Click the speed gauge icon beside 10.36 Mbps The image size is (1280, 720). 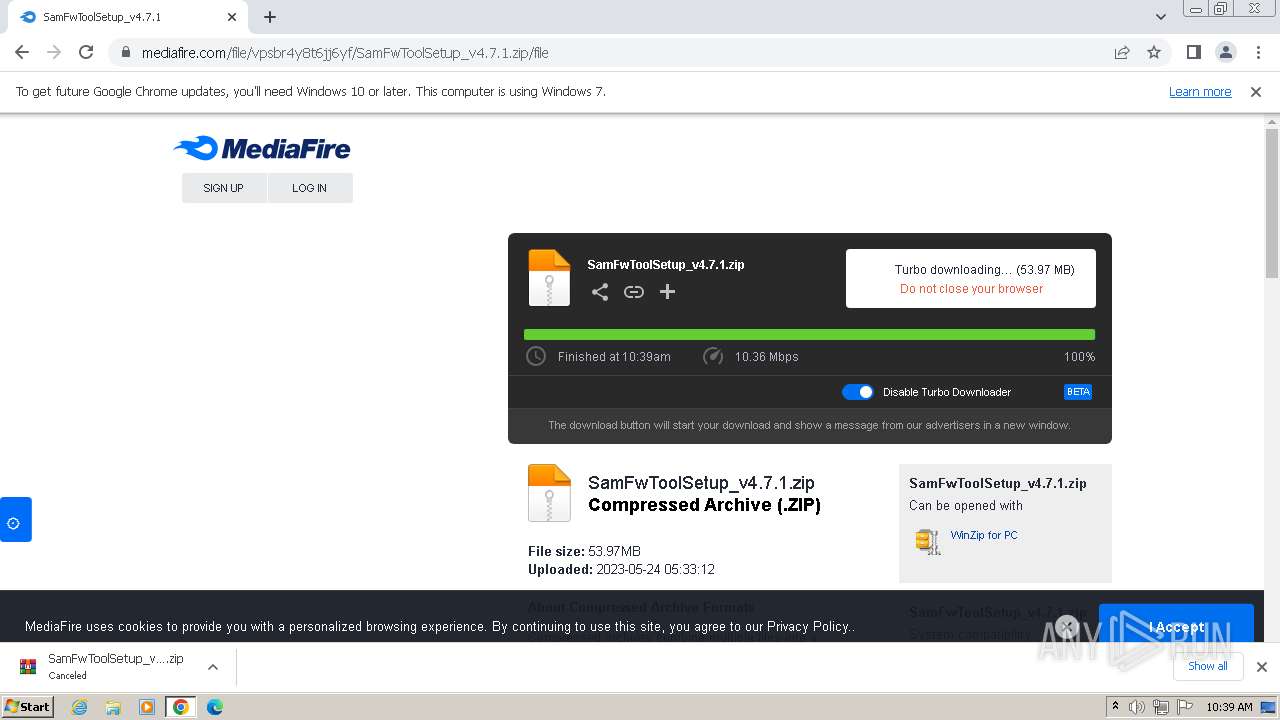point(713,356)
